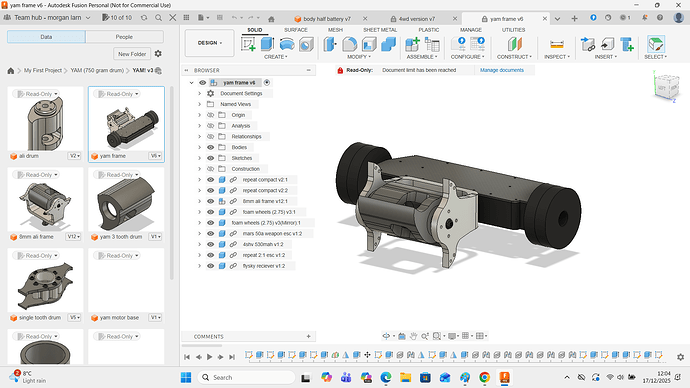Switch to the UTILITIES tab
690x388 pixels.
coord(514,30)
